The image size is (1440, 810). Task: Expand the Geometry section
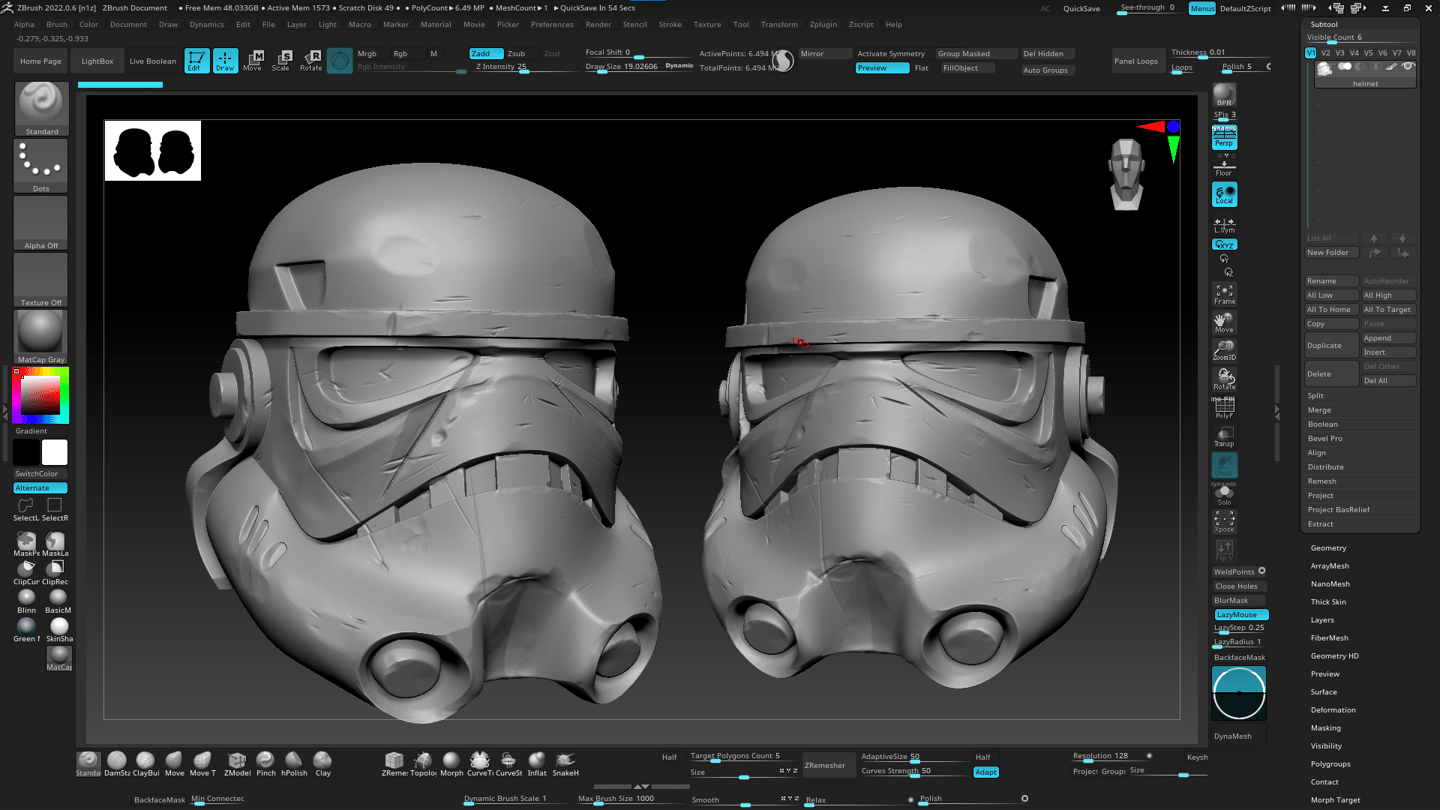[1328, 548]
